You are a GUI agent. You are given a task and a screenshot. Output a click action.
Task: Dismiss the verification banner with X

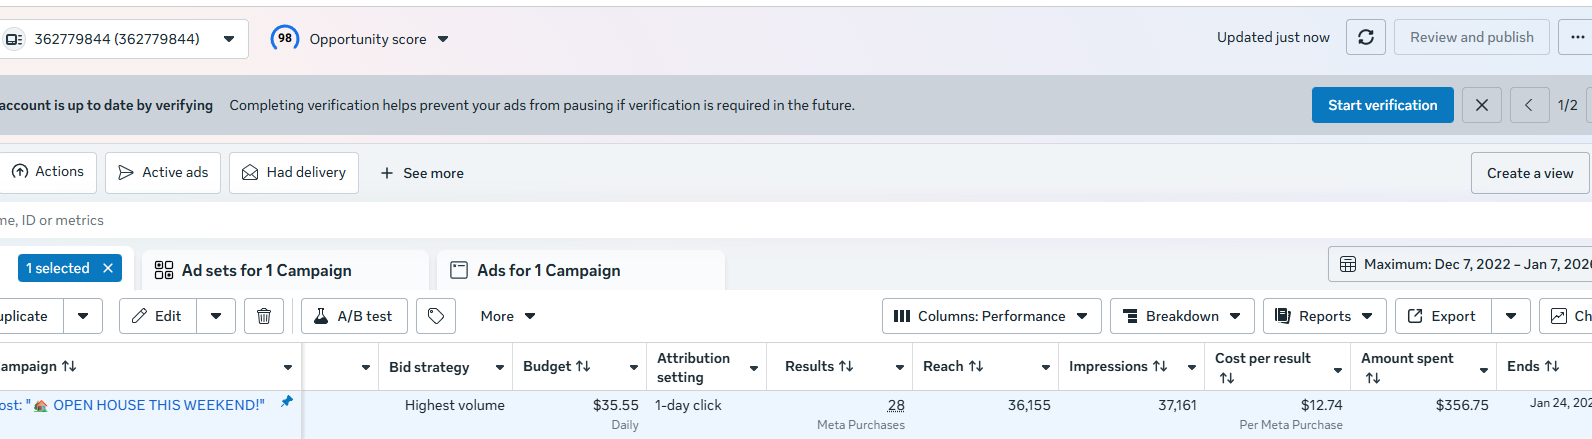pyautogui.click(x=1481, y=105)
